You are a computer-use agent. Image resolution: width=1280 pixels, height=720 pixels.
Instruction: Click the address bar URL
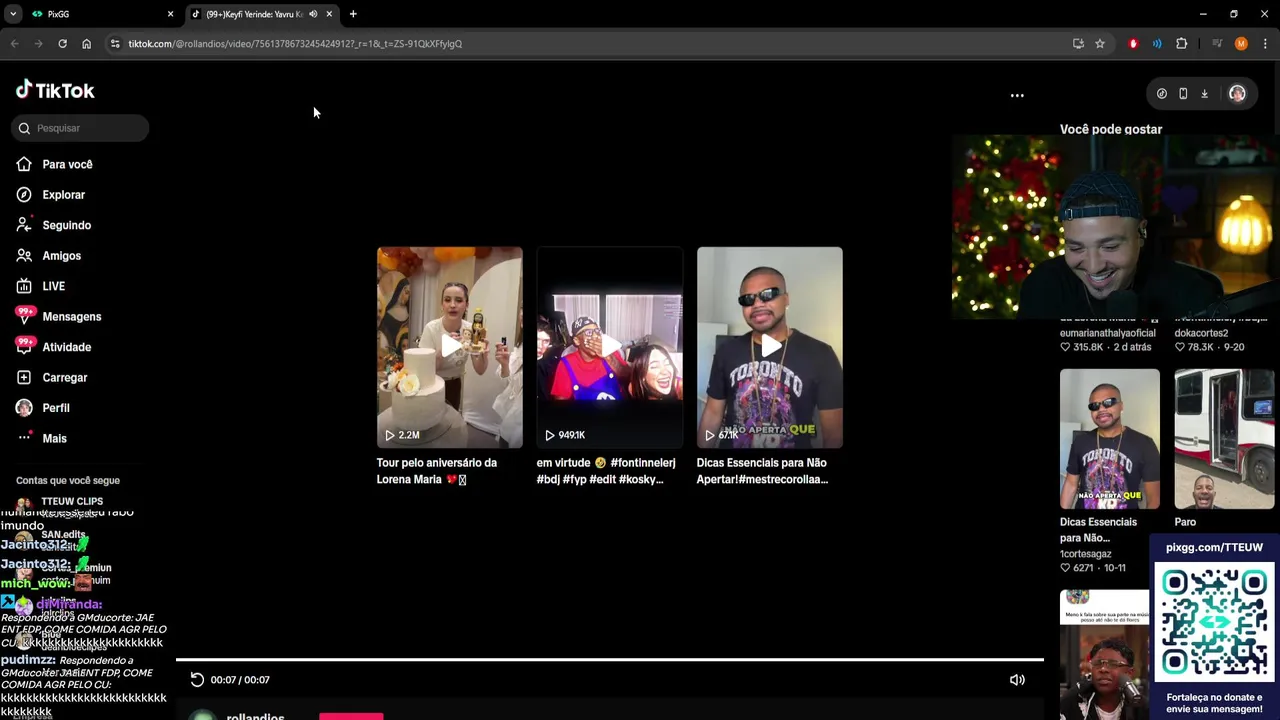tap(295, 44)
